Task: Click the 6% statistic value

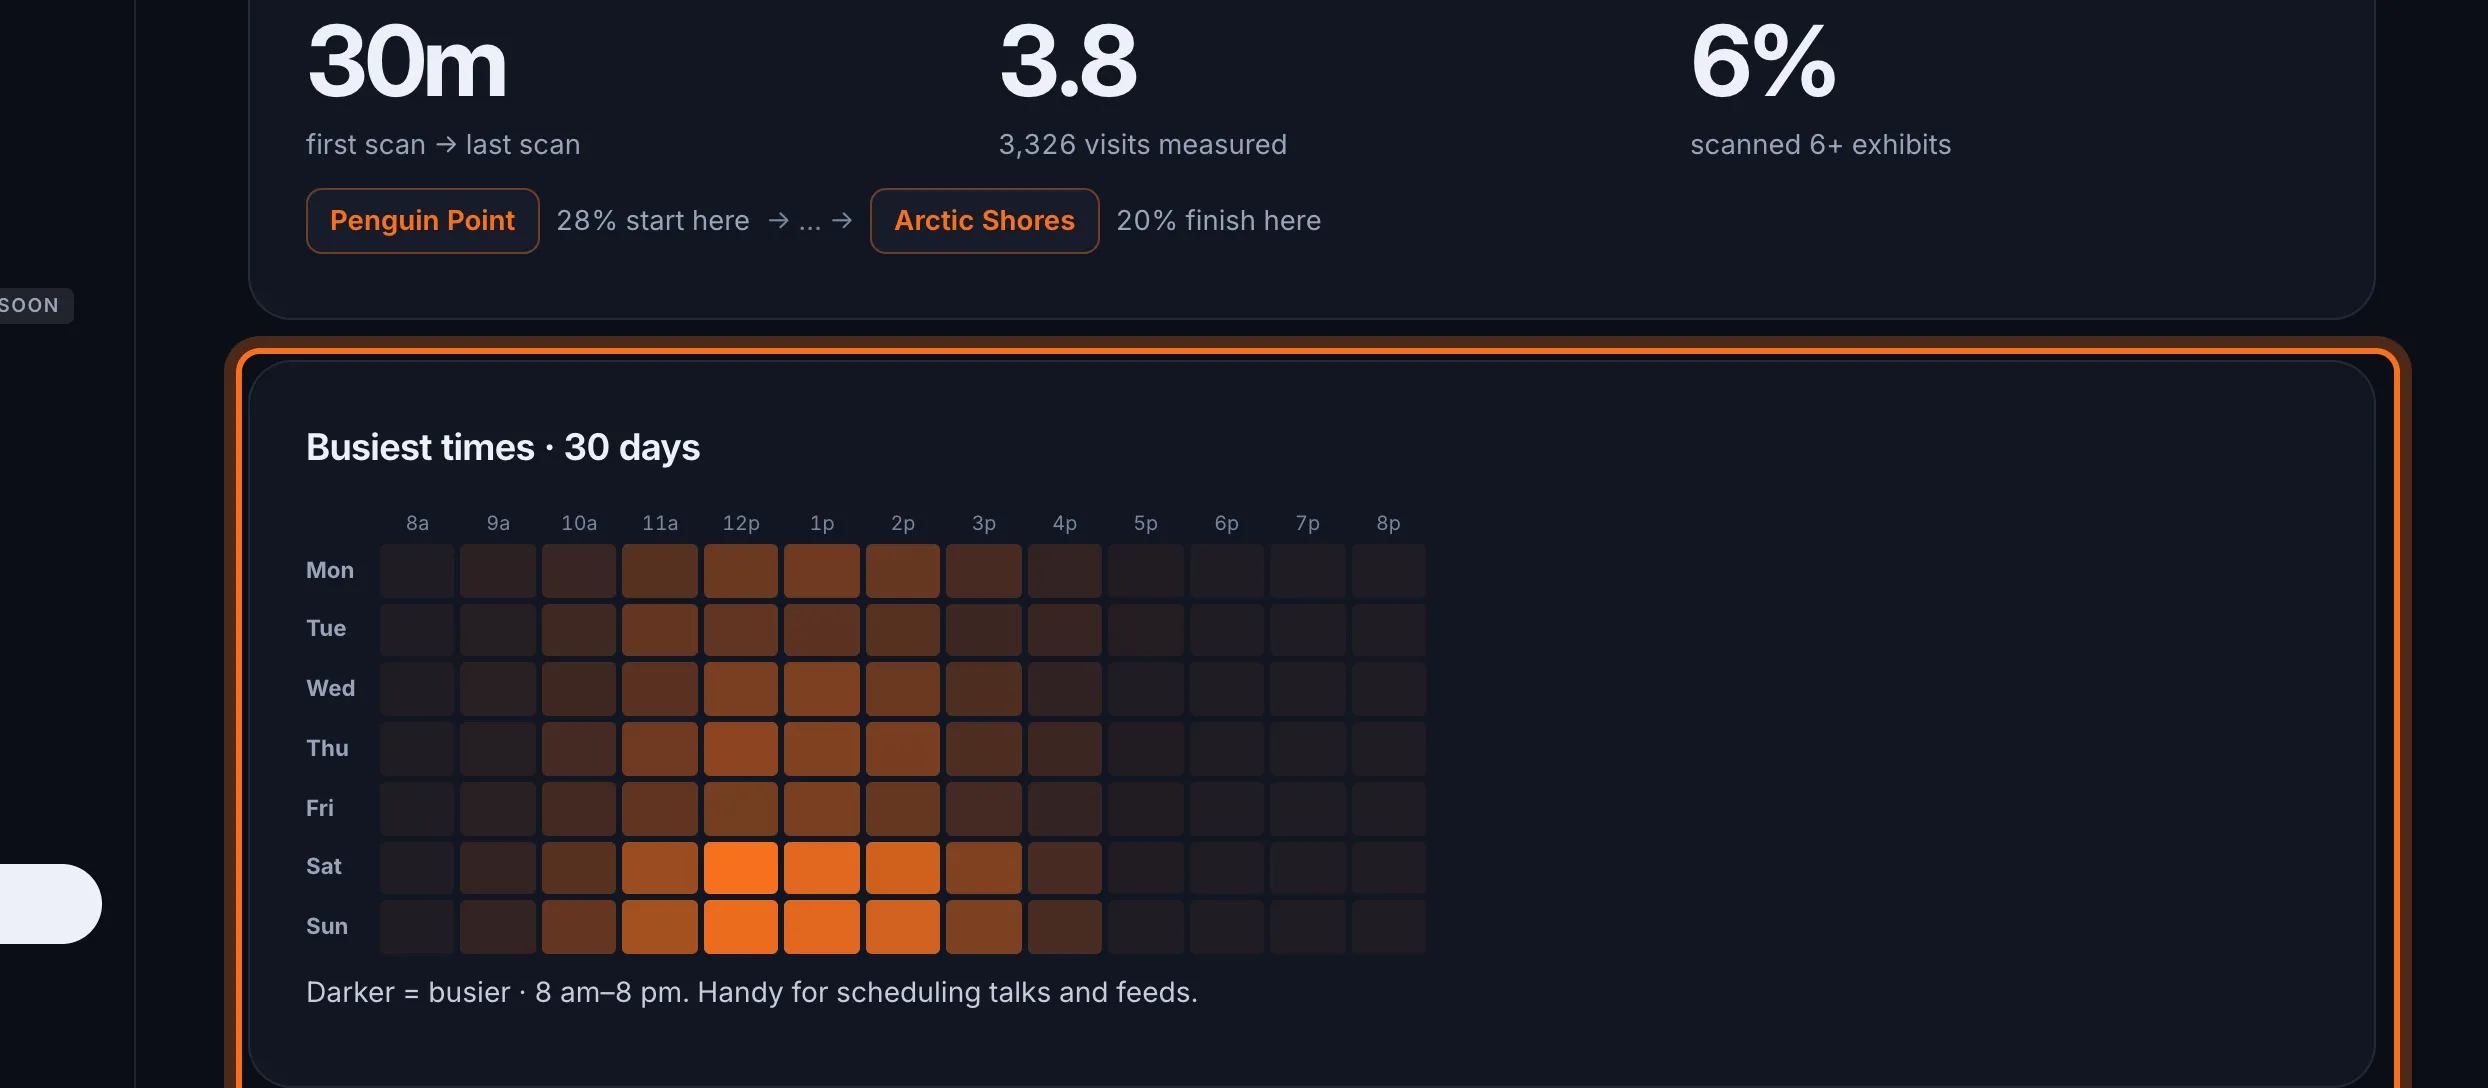Action: [x=1763, y=62]
